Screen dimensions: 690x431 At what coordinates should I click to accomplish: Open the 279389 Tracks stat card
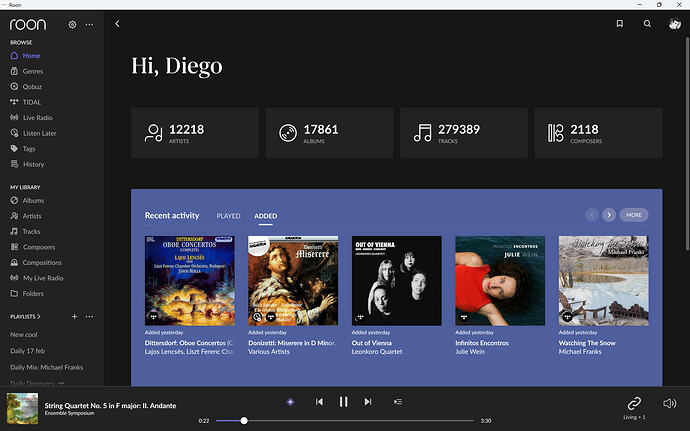click(x=464, y=133)
